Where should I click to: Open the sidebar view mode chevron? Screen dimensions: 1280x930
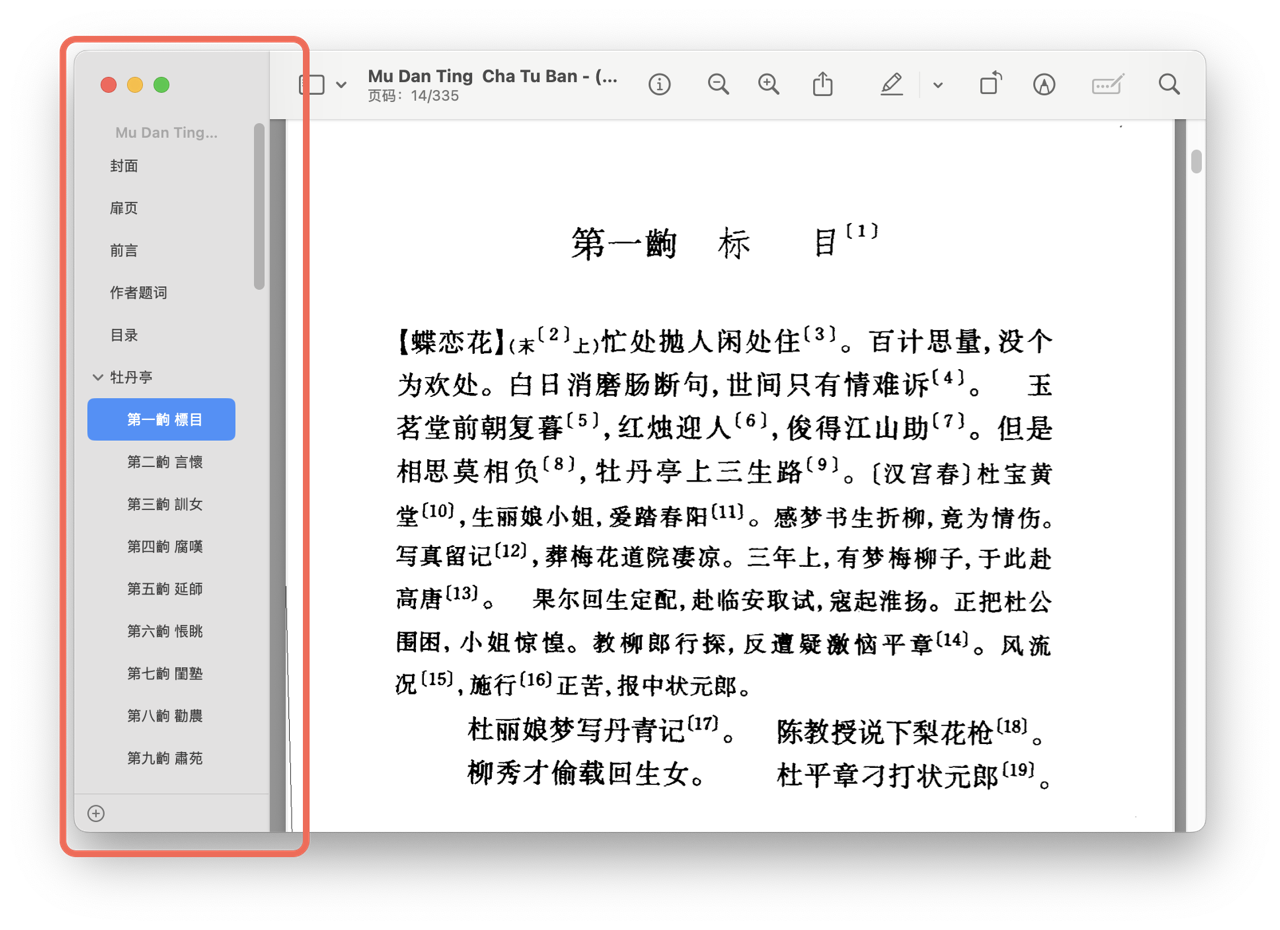tap(340, 84)
